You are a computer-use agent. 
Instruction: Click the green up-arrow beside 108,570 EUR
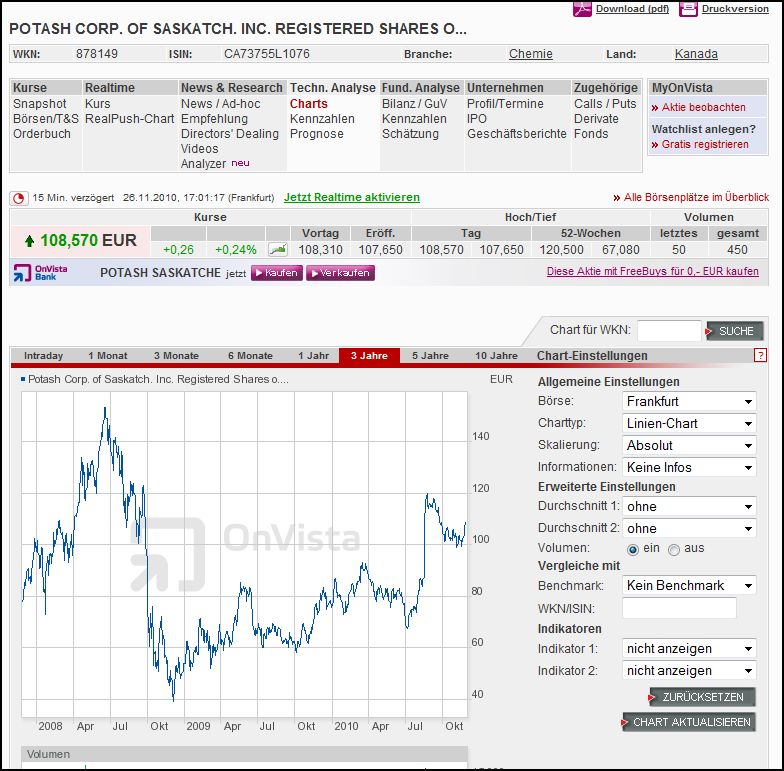pyautogui.click(x=30, y=241)
